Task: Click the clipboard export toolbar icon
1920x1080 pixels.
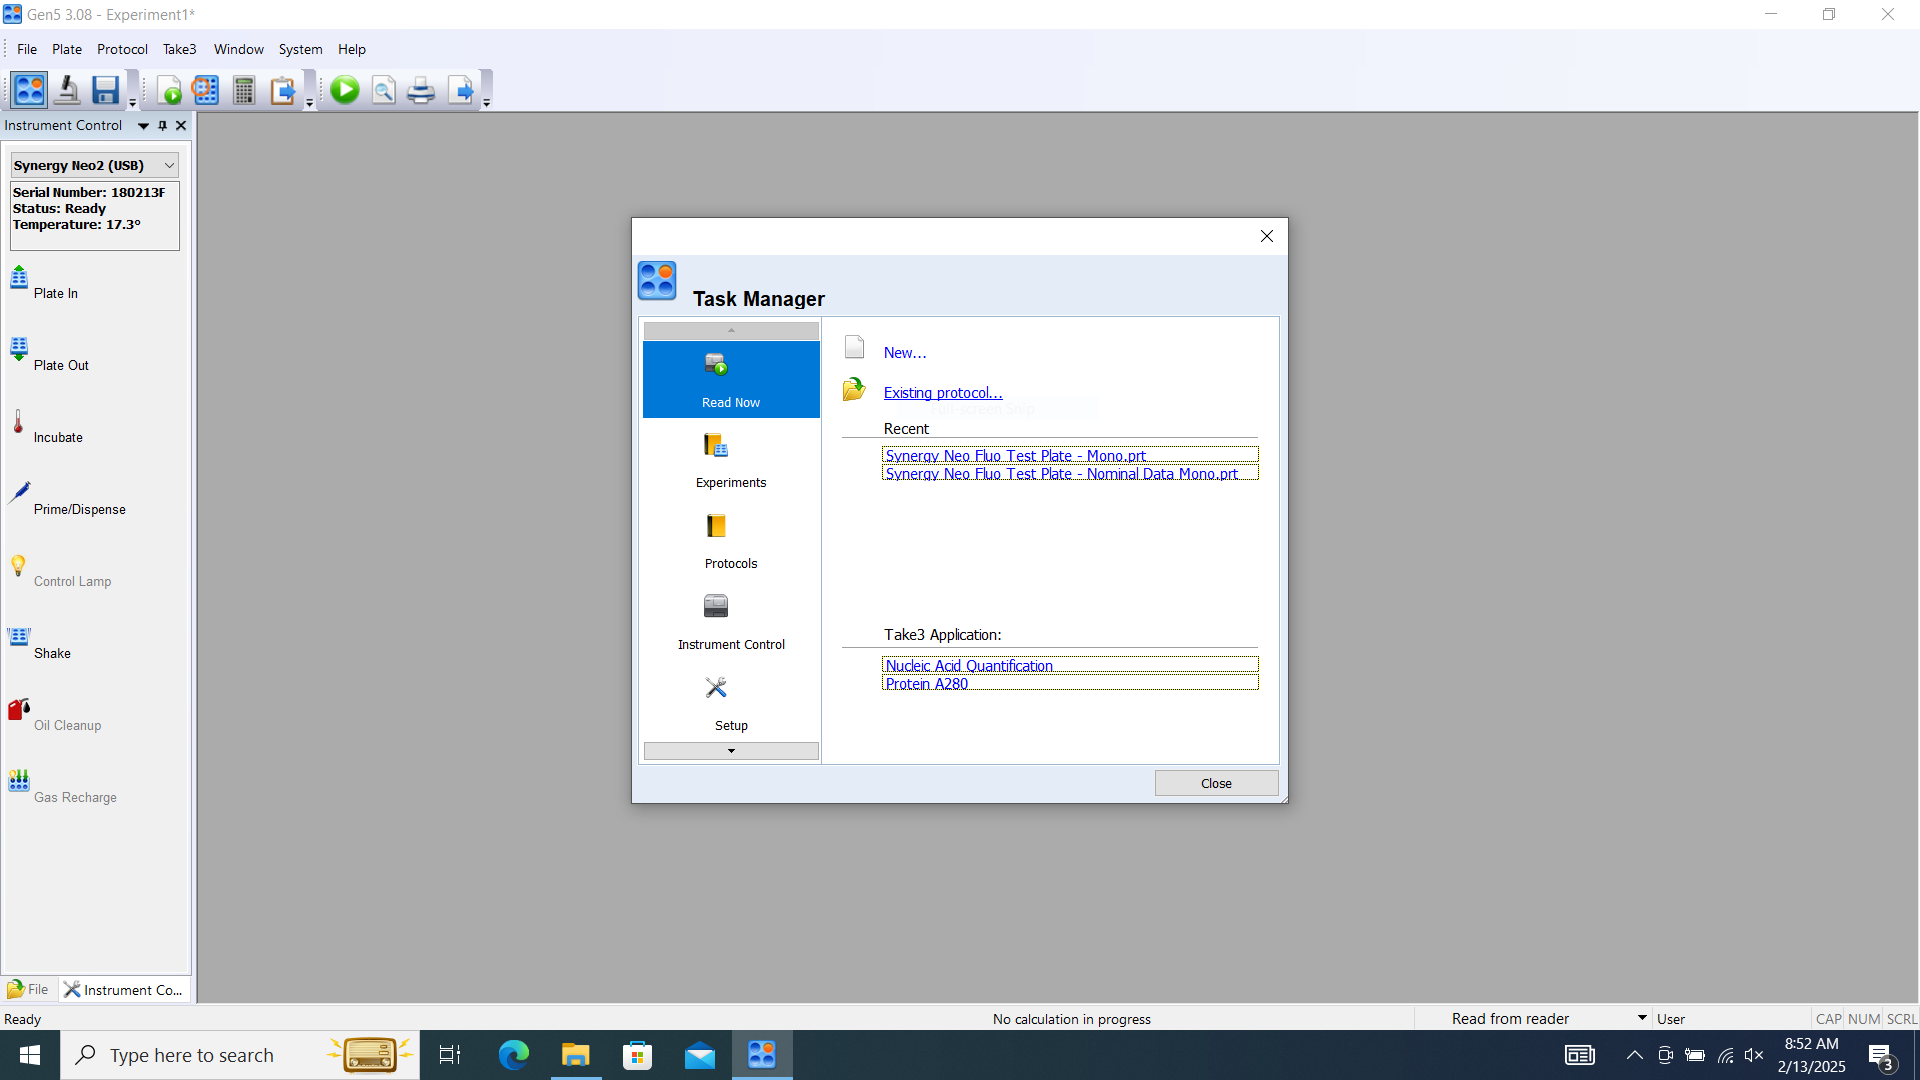Action: (283, 91)
